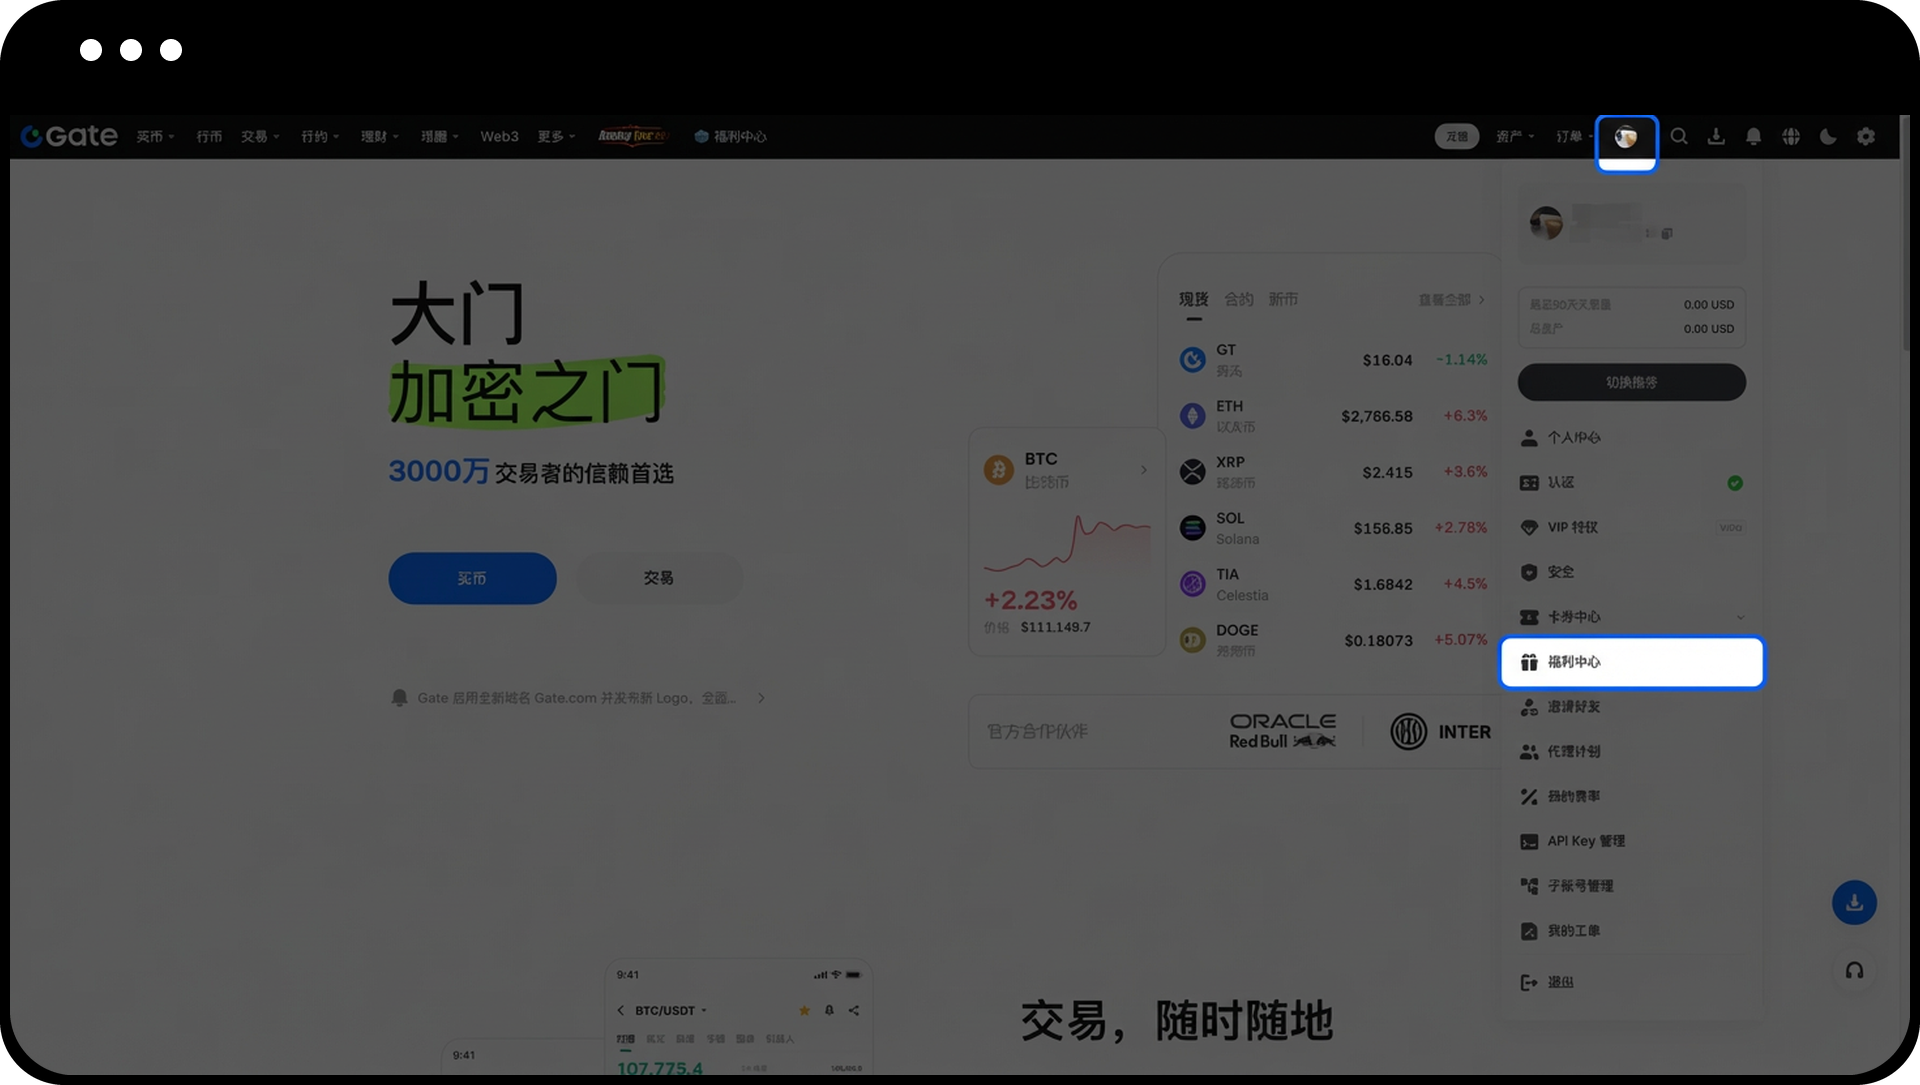Click the blue floating download button
Viewport: 1920px width, 1085px height.
[x=1854, y=903]
